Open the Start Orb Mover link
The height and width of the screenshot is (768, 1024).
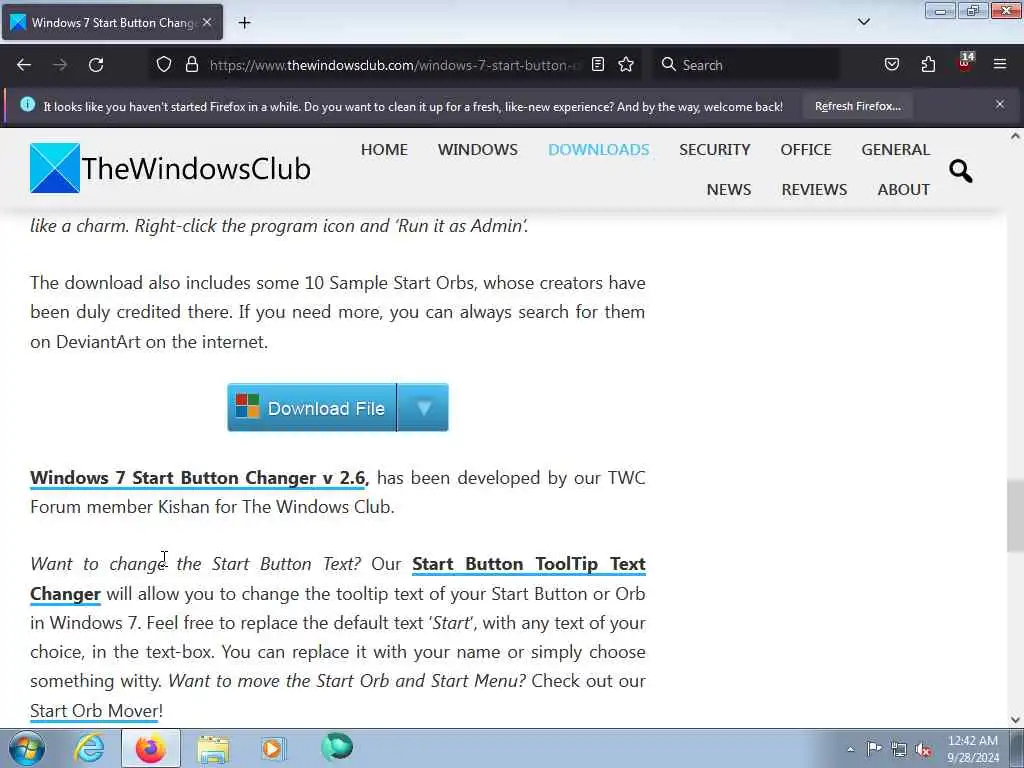coord(94,711)
